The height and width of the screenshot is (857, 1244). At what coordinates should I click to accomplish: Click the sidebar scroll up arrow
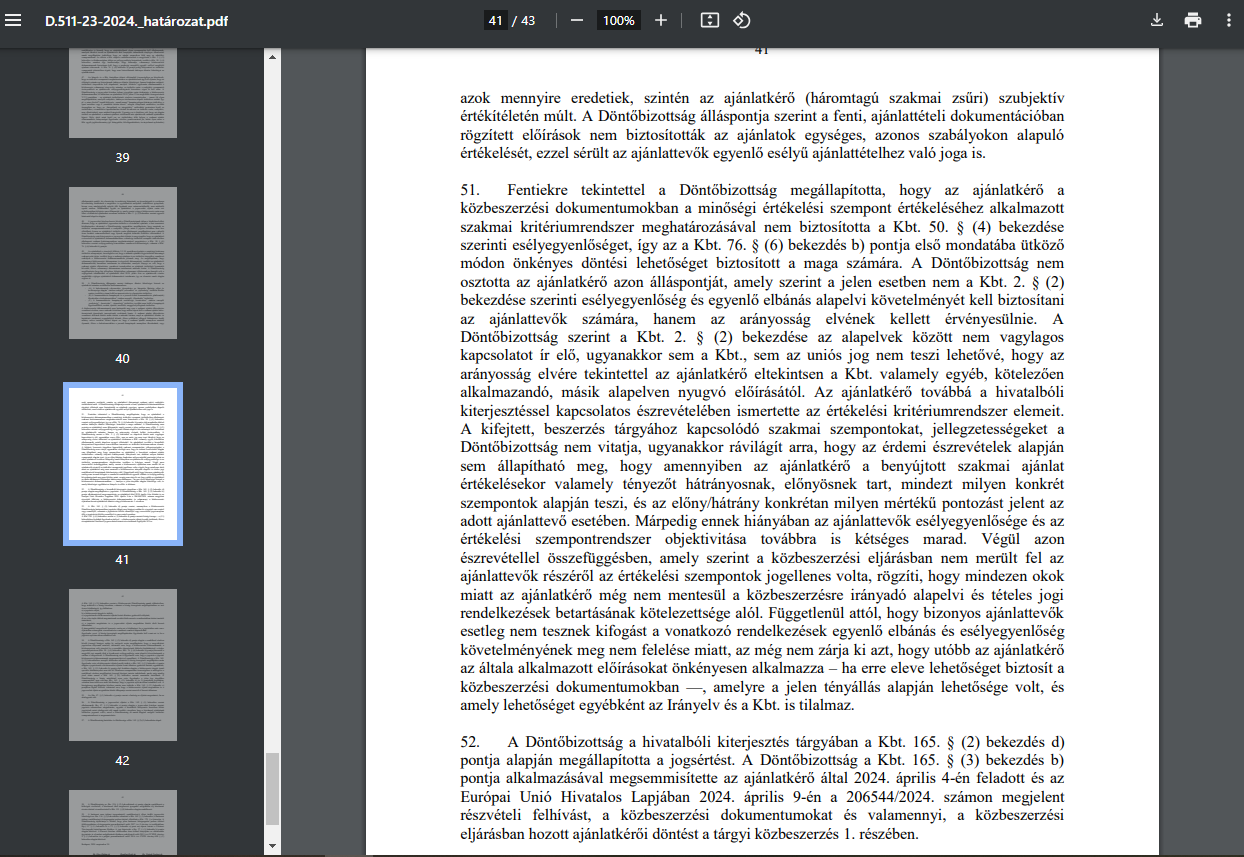pos(271,57)
